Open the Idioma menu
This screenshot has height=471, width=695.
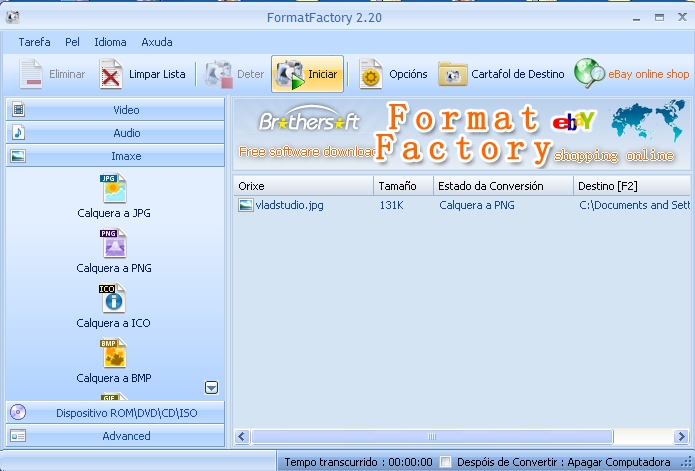click(x=110, y=42)
